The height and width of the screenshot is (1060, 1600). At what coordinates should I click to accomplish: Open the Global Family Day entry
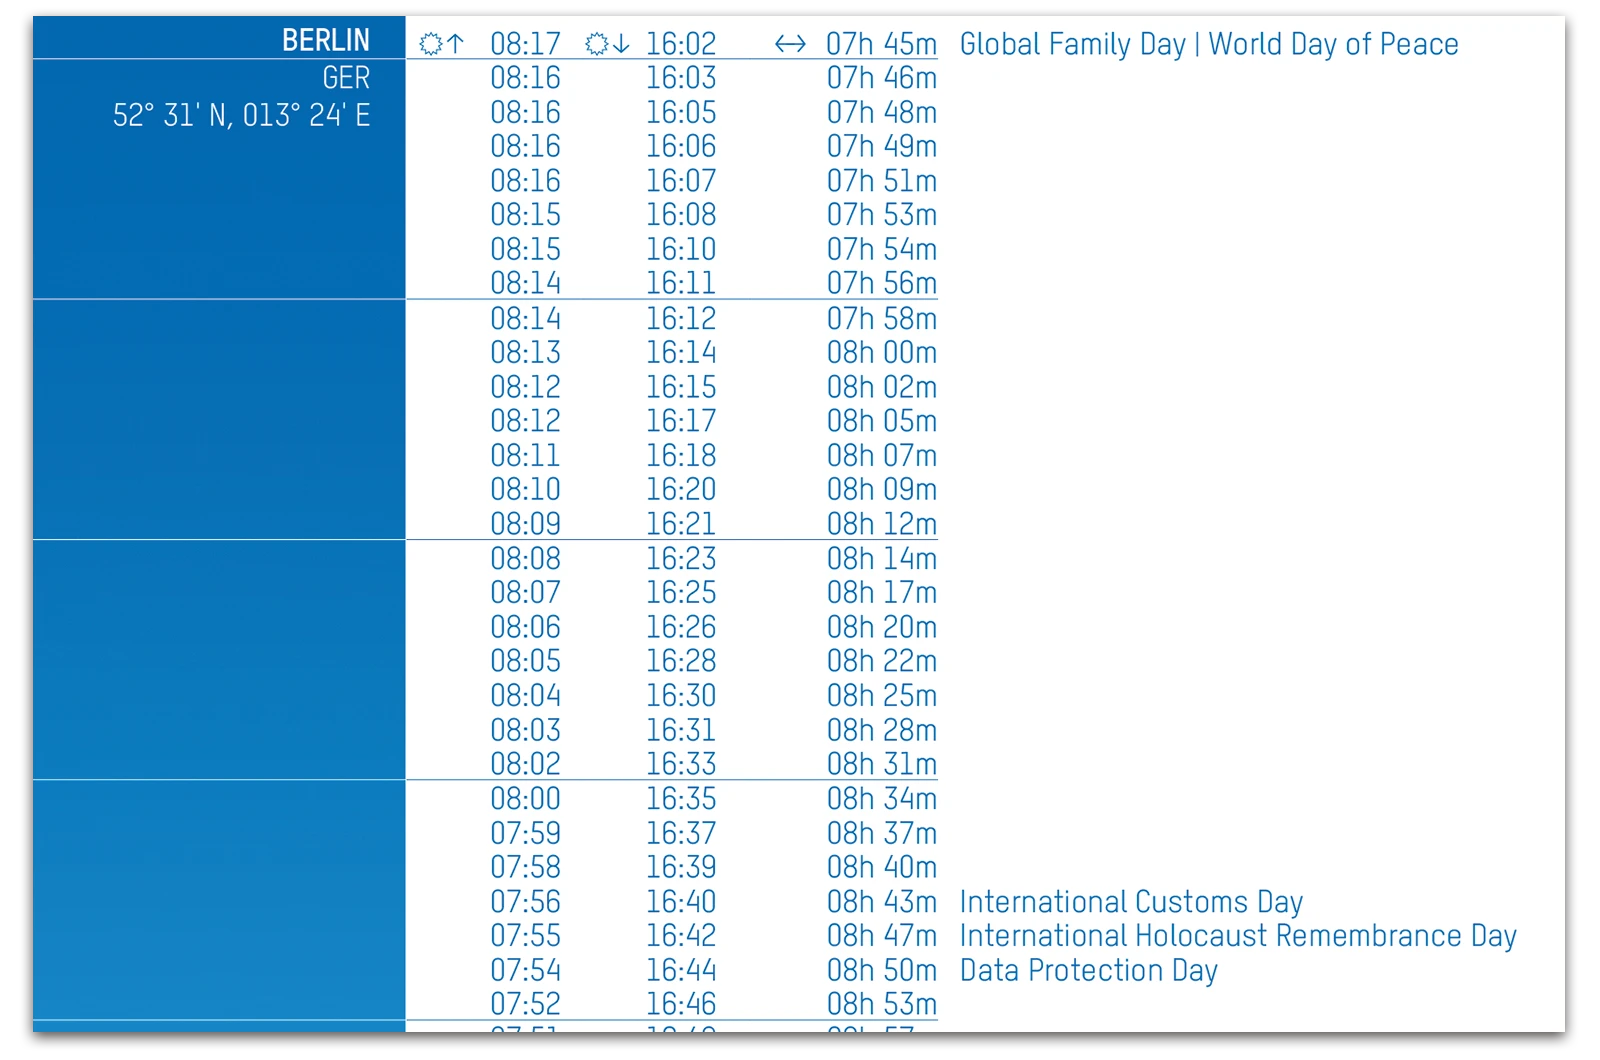pyautogui.click(x=1072, y=44)
